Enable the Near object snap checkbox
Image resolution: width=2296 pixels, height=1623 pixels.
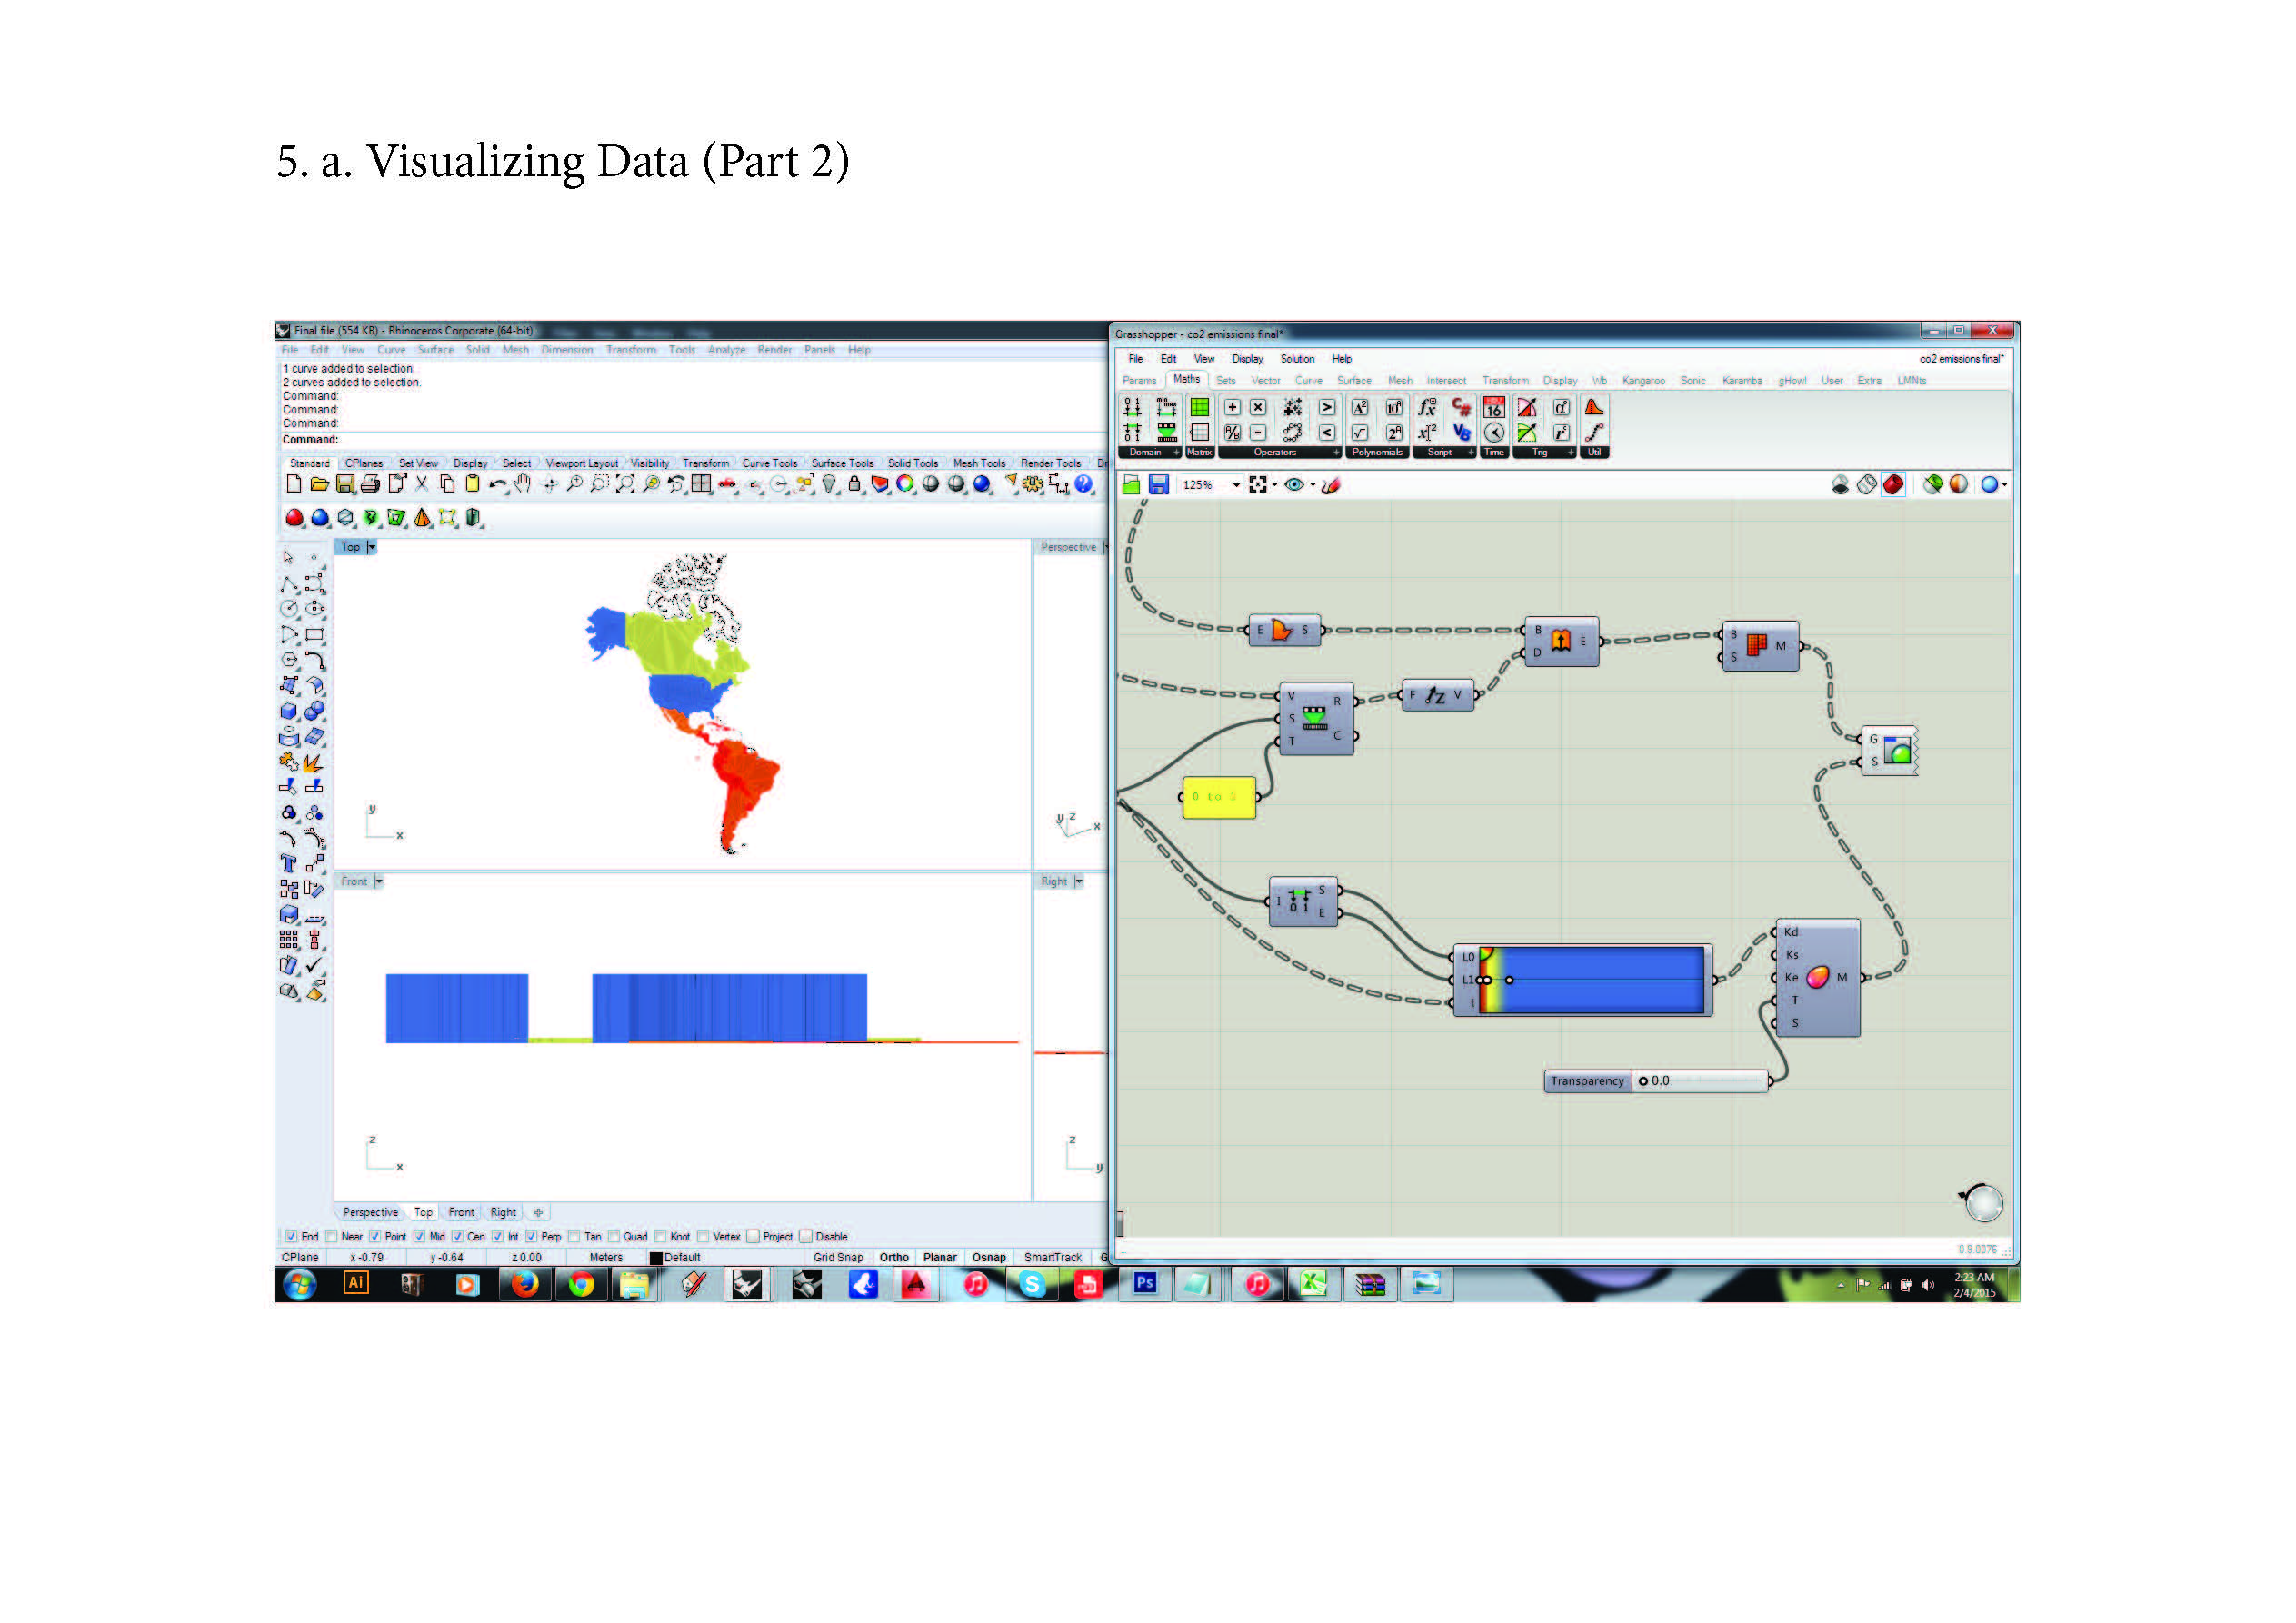[332, 1236]
